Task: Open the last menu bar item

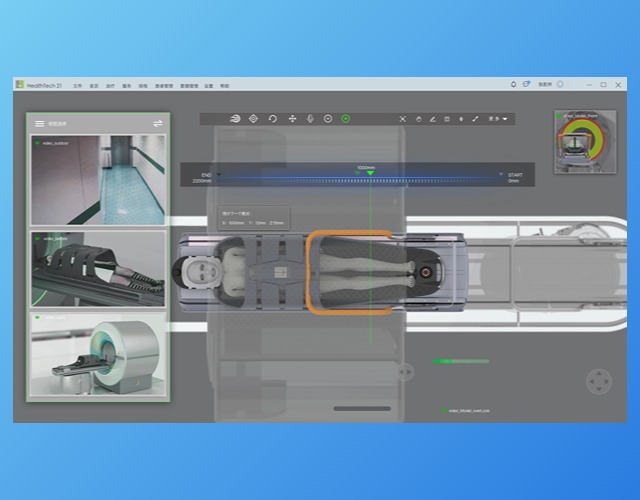Action: coord(224,86)
